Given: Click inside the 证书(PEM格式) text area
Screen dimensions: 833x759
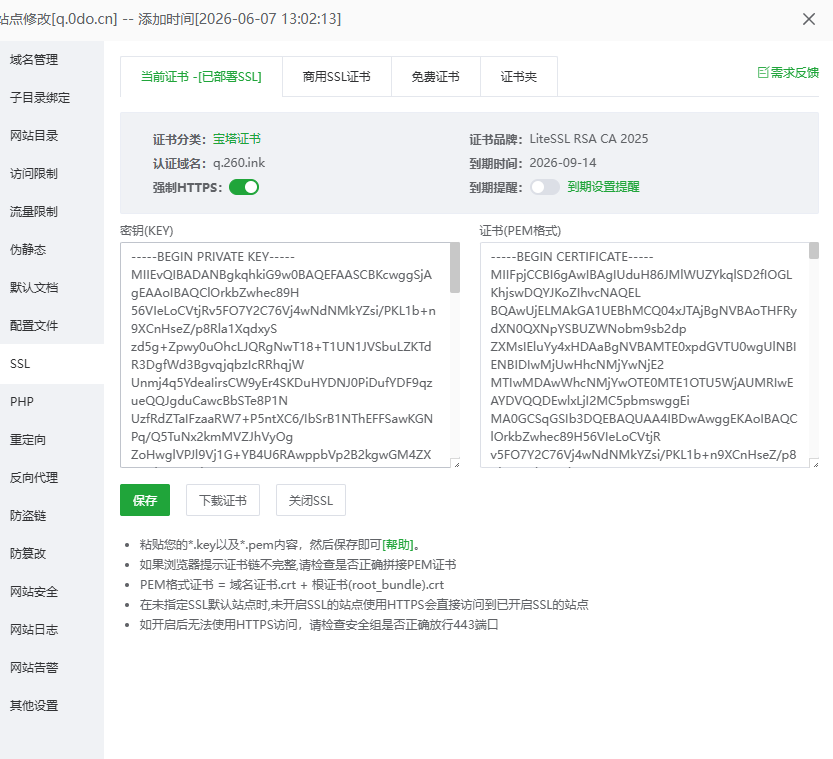Looking at the screenshot, I should (644, 355).
